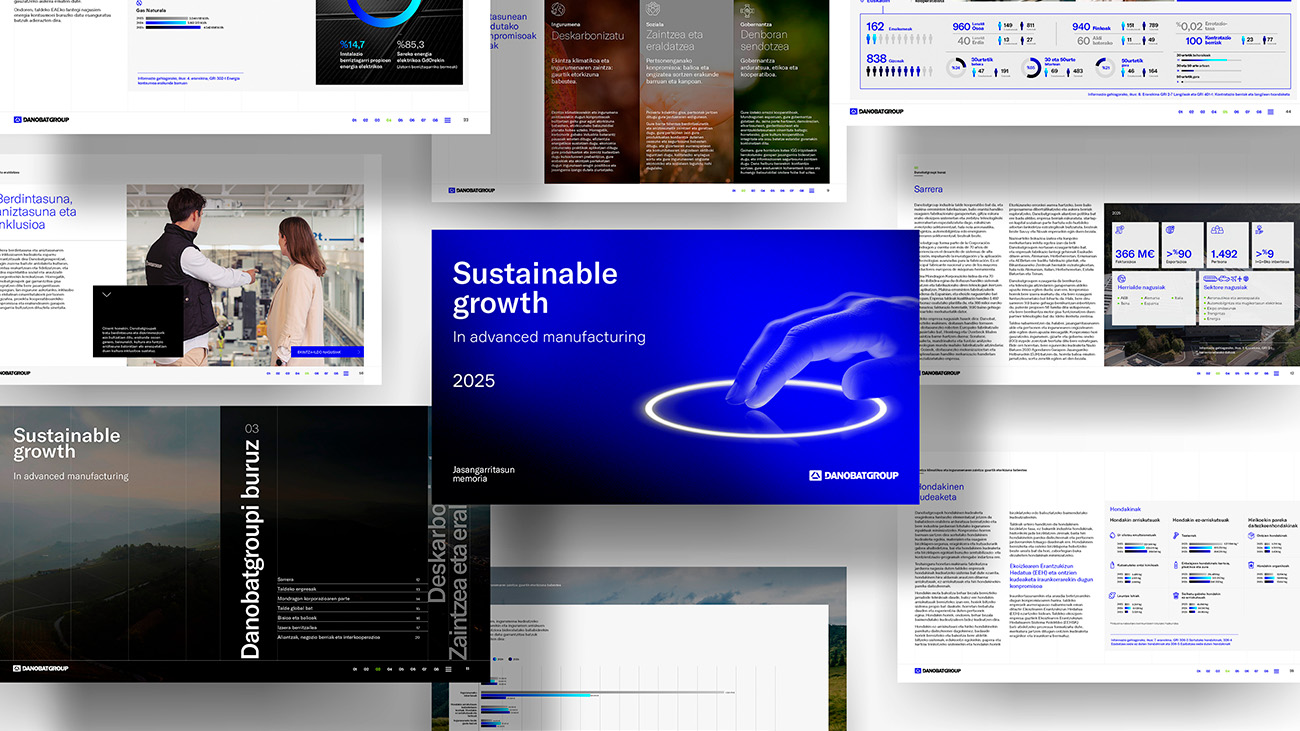Viewport: 1300px width, 731px height.
Task: Click the Herrialde nagusiak globe icon
Action: coord(1122,278)
